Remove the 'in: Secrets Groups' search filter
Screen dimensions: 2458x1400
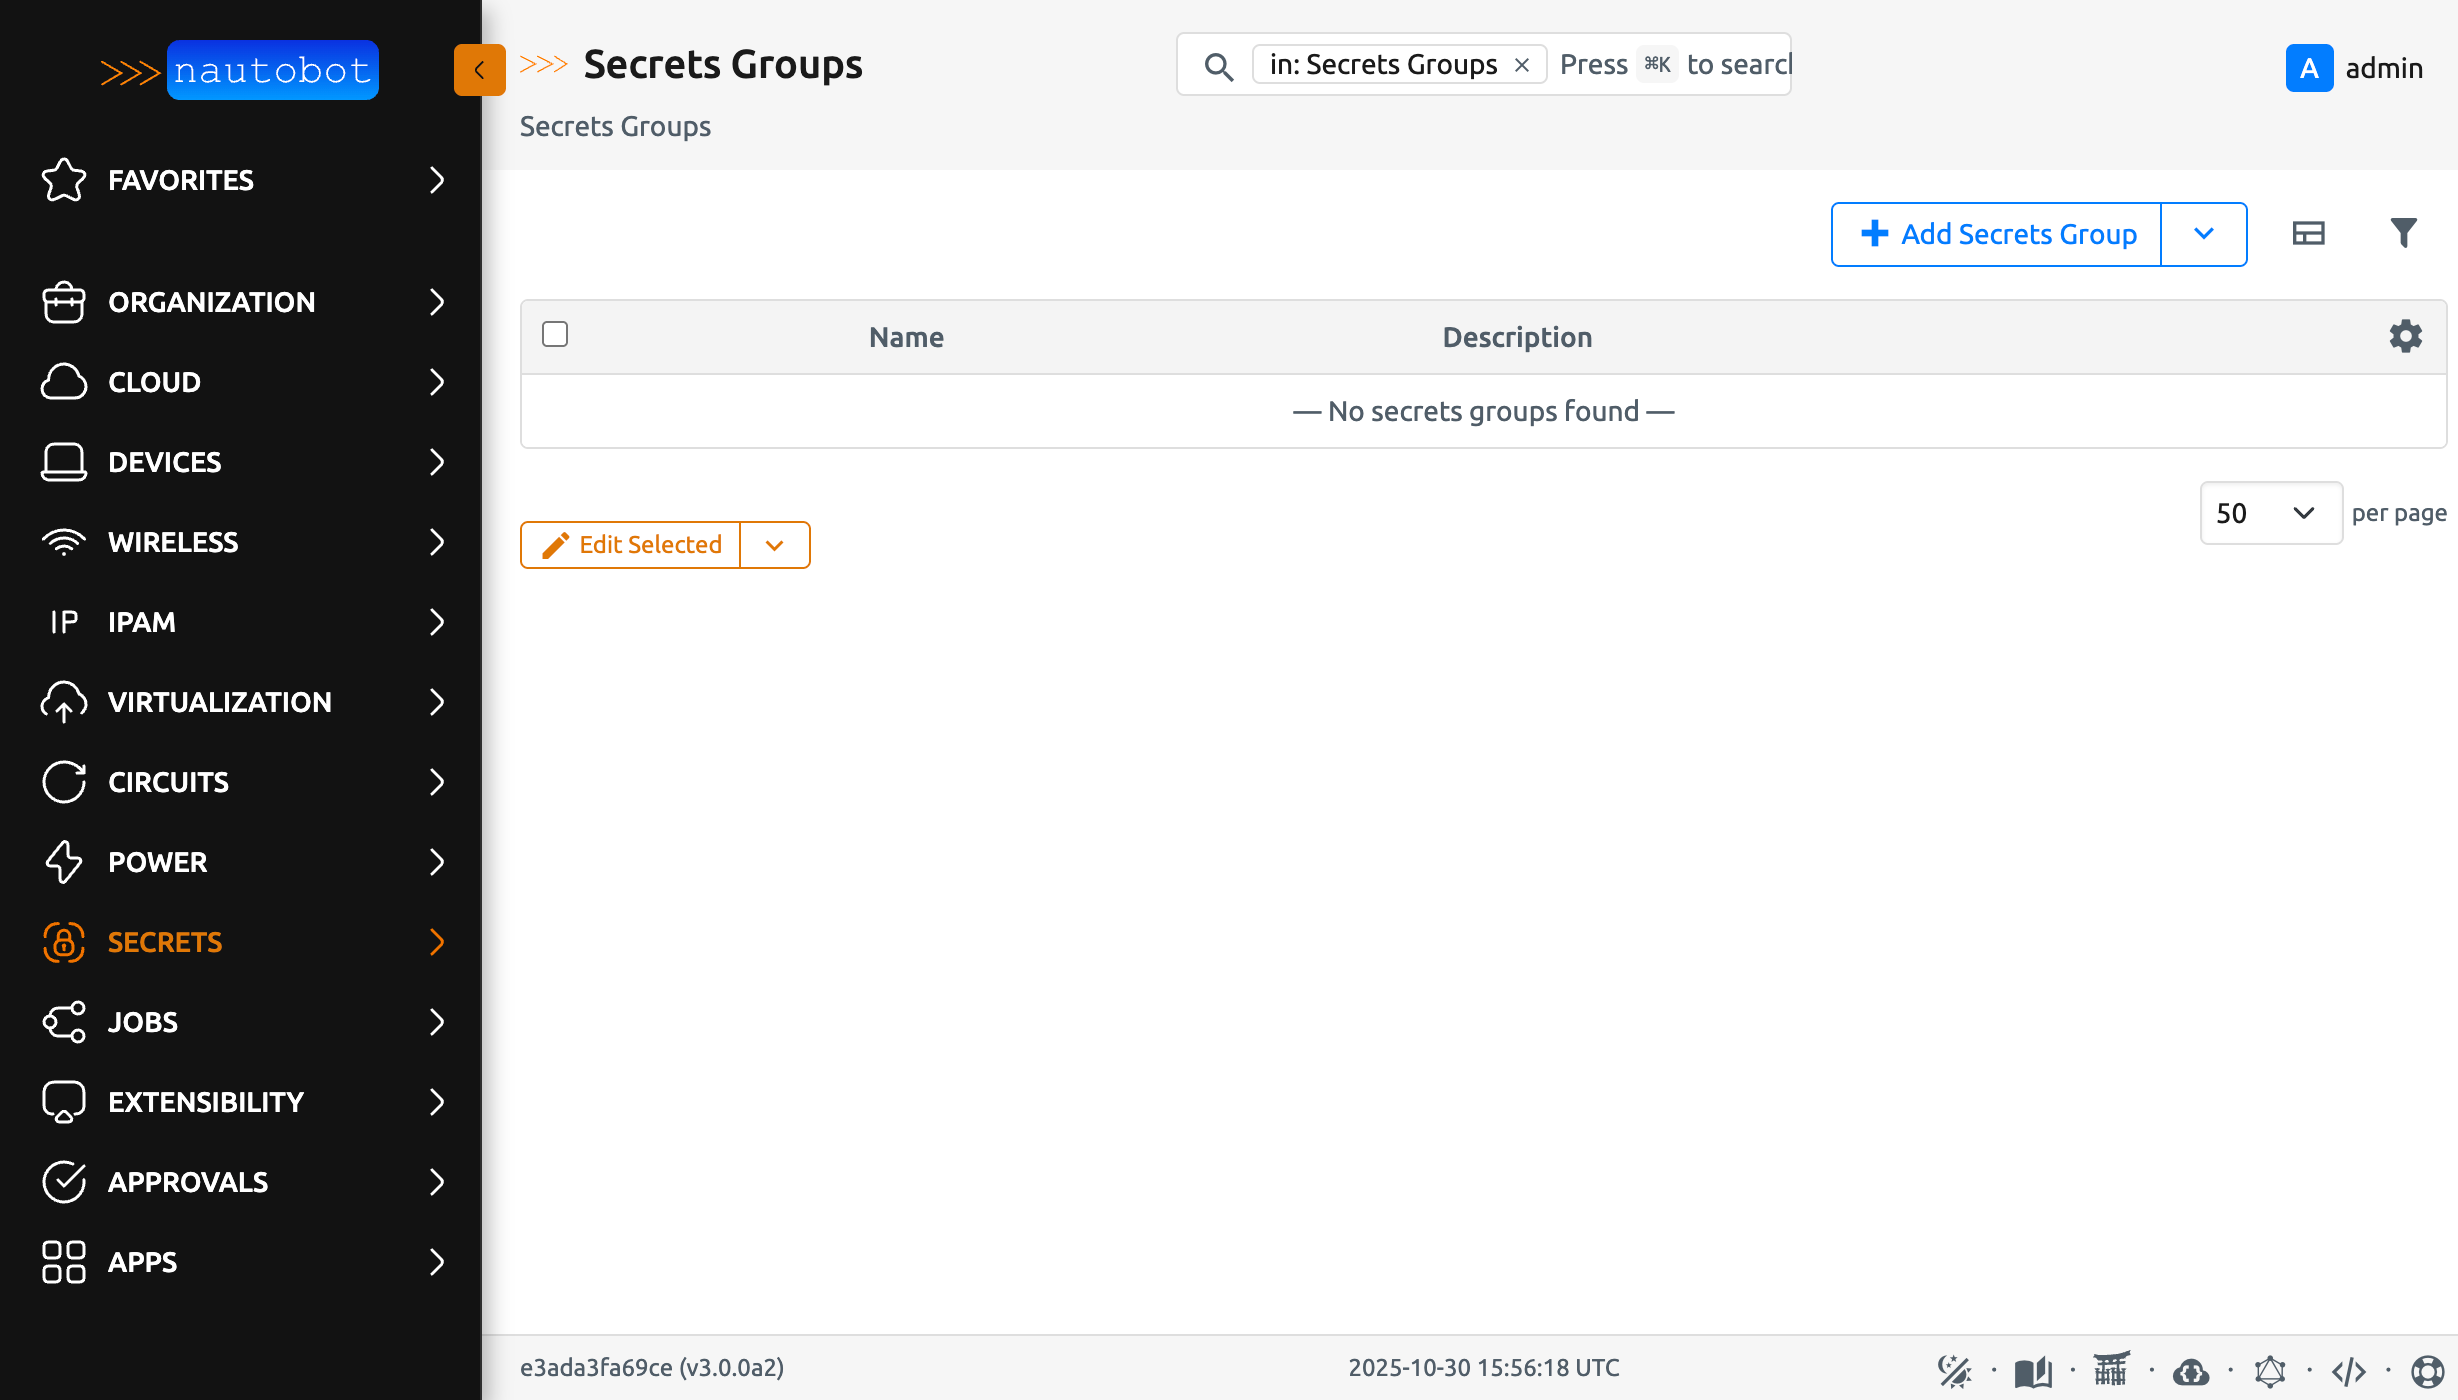tap(1522, 64)
